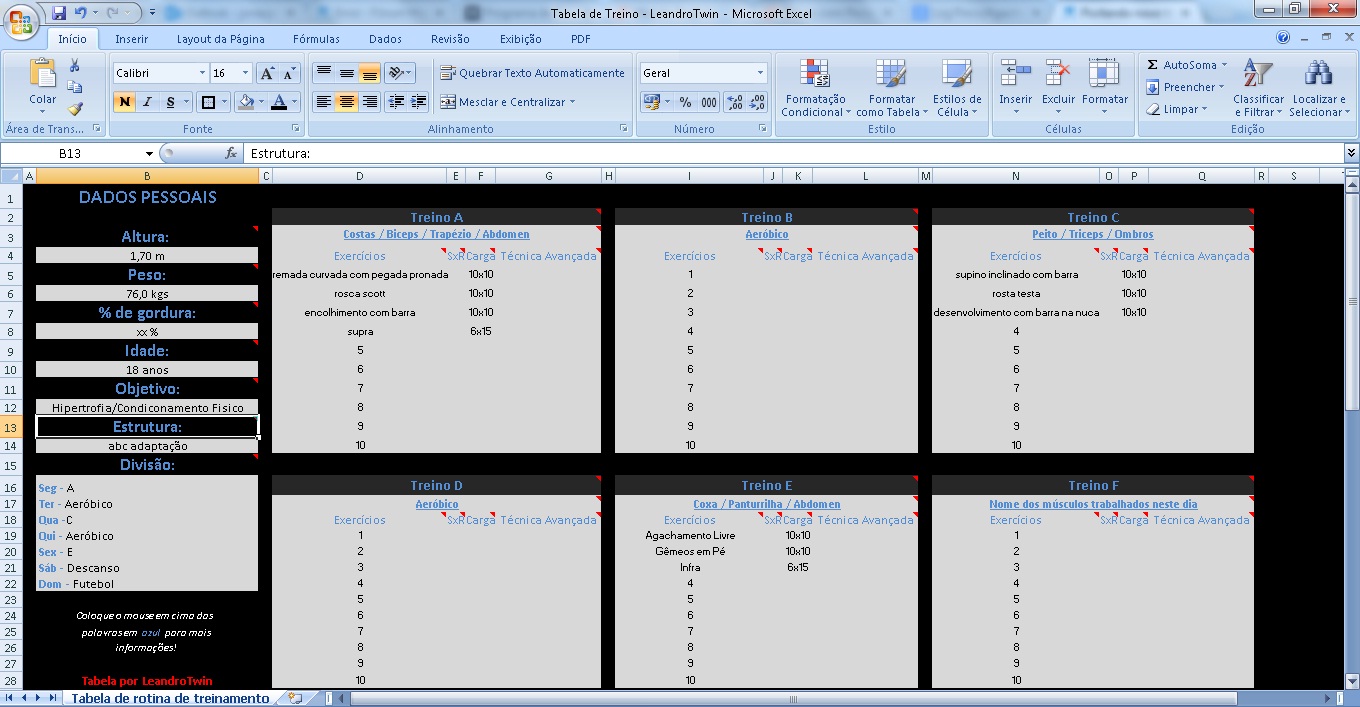
Task: Toggle underline (S) formatting
Action: 171,102
